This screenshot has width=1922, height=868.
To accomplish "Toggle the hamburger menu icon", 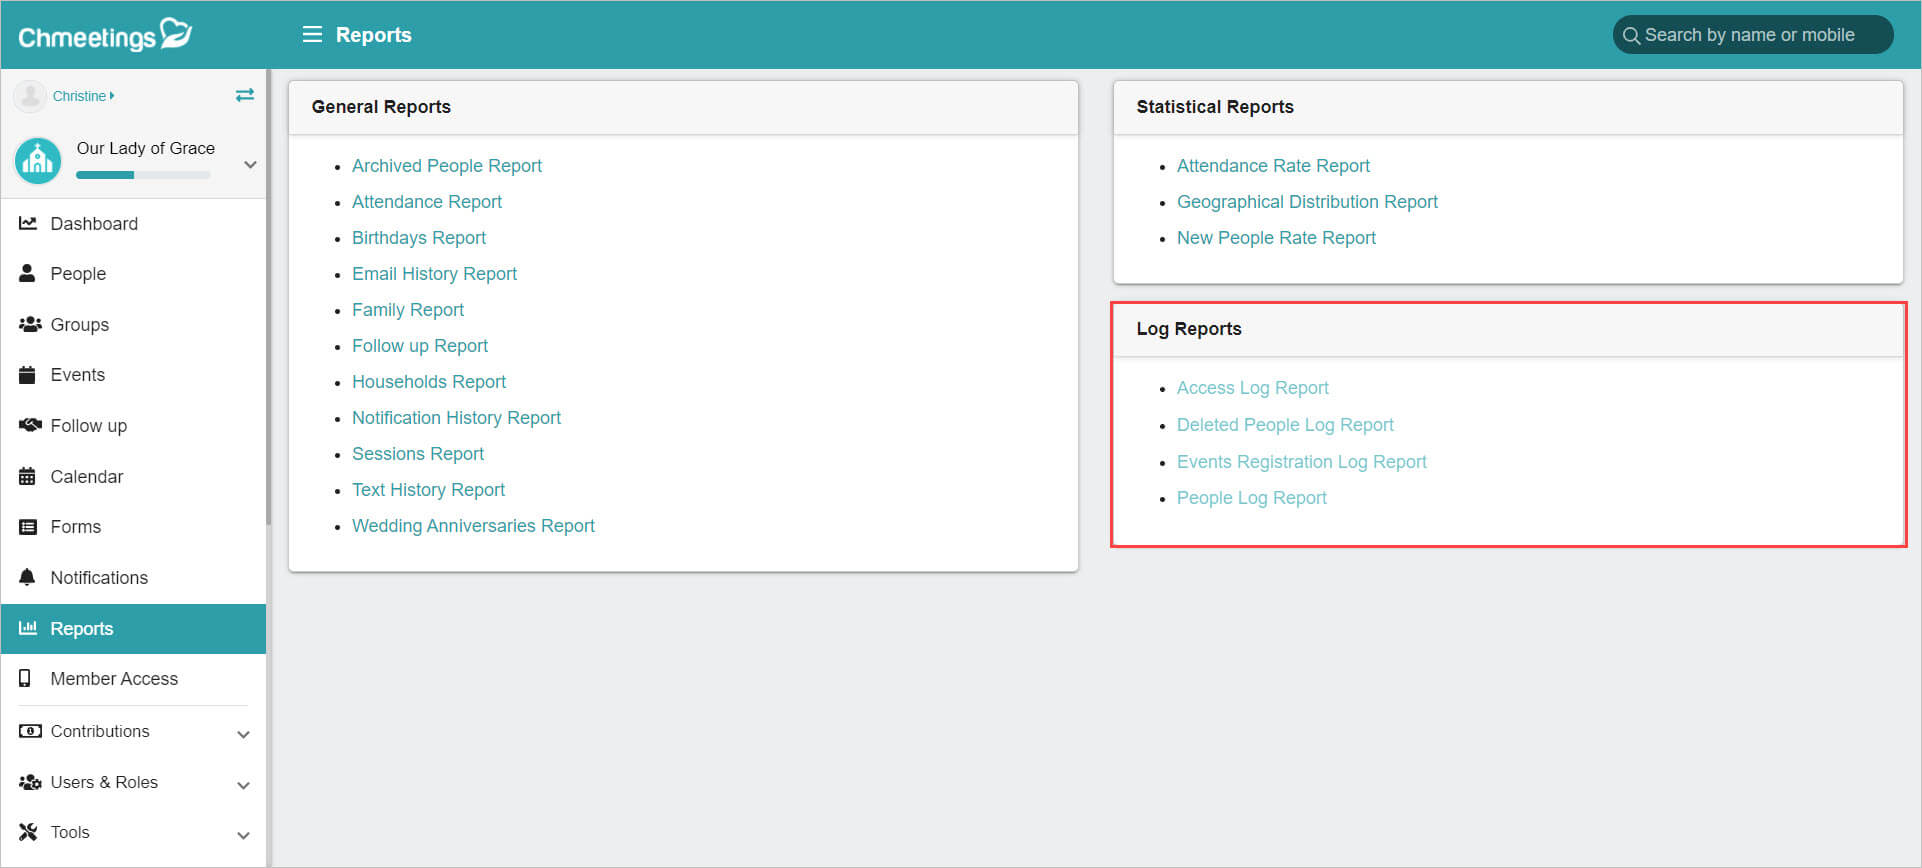I will point(312,35).
